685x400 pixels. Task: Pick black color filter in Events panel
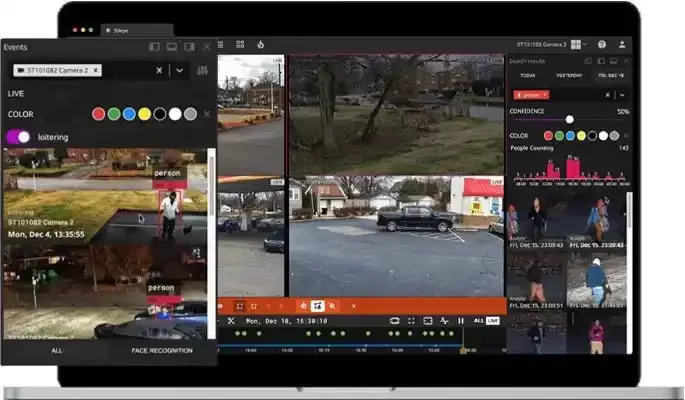pos(160,114)
